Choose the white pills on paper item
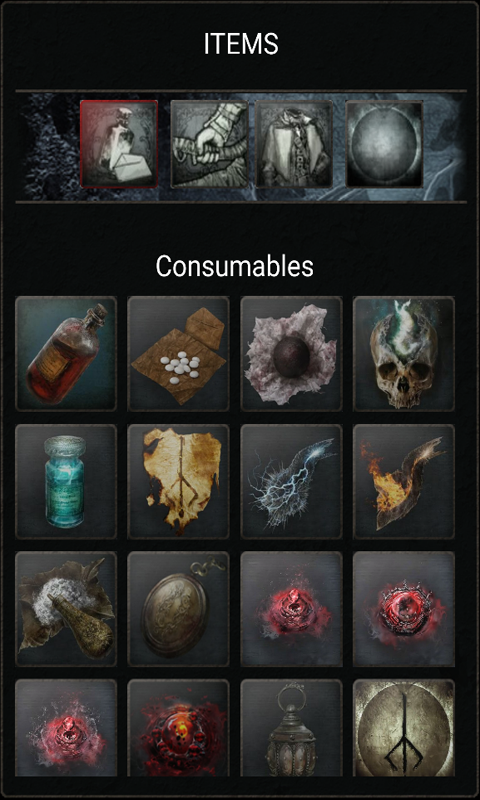This screenshot has height=800, width=480. coord(179,354)
